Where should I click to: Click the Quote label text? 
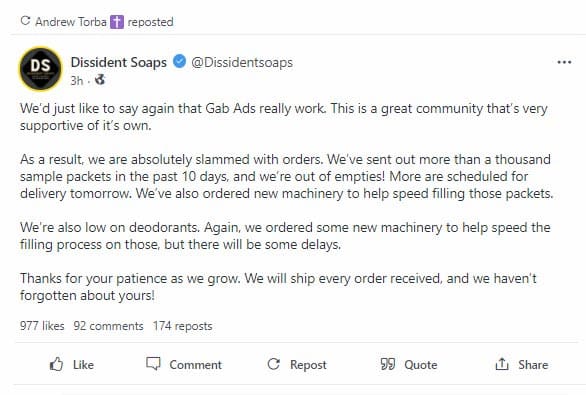421,364
